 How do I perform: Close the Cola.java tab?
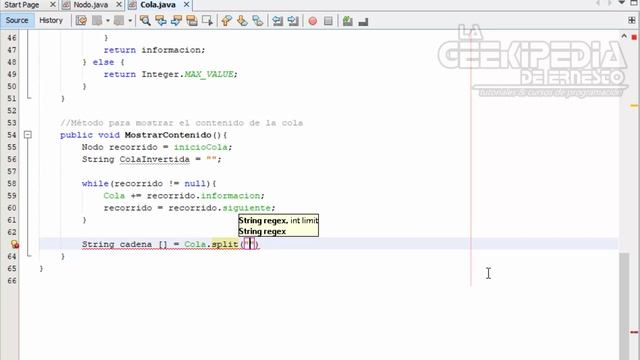coord(187,4)
